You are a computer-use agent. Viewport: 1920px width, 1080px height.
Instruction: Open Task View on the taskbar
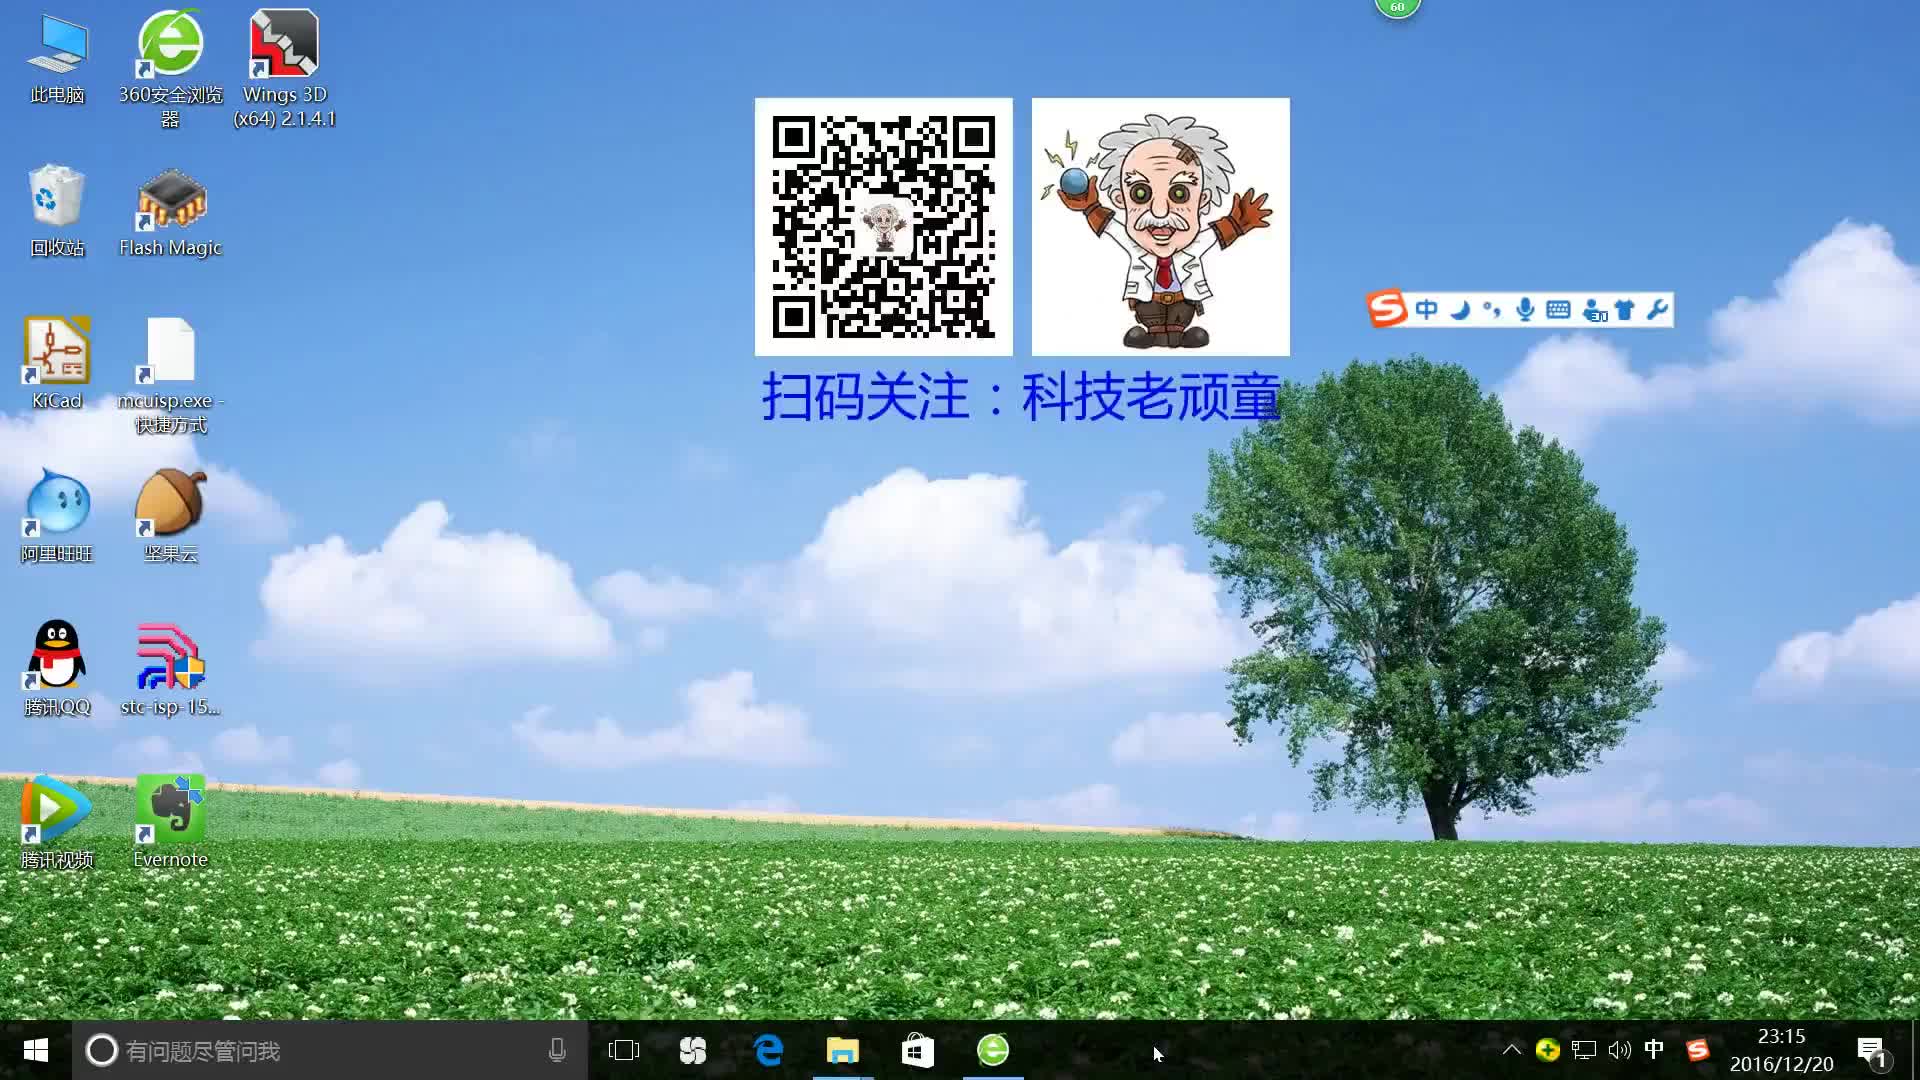tap(624, 1050)
